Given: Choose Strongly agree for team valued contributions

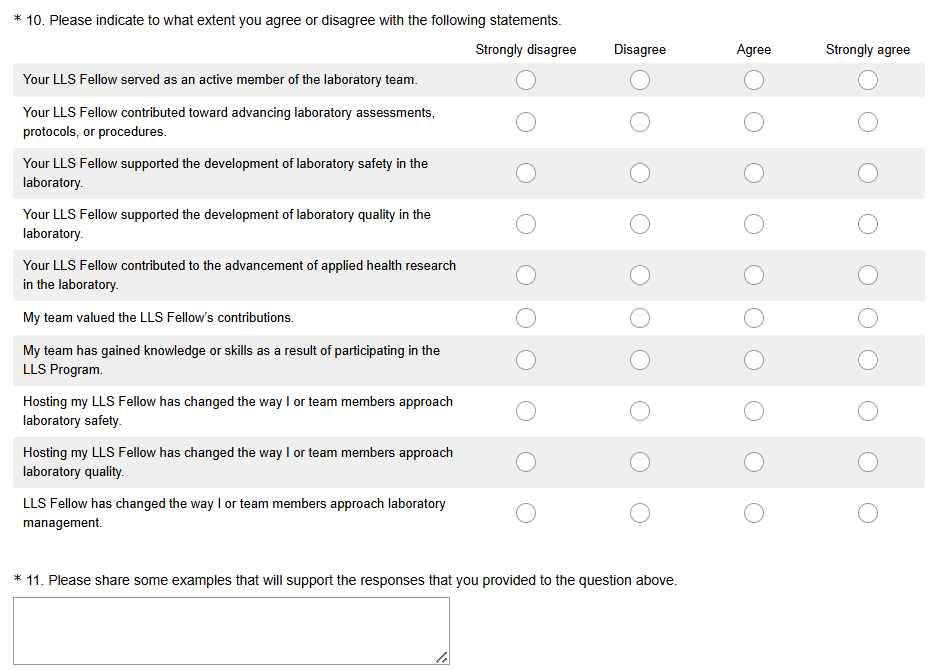Looking at the screenshot, I should click(x=868, y=318).
